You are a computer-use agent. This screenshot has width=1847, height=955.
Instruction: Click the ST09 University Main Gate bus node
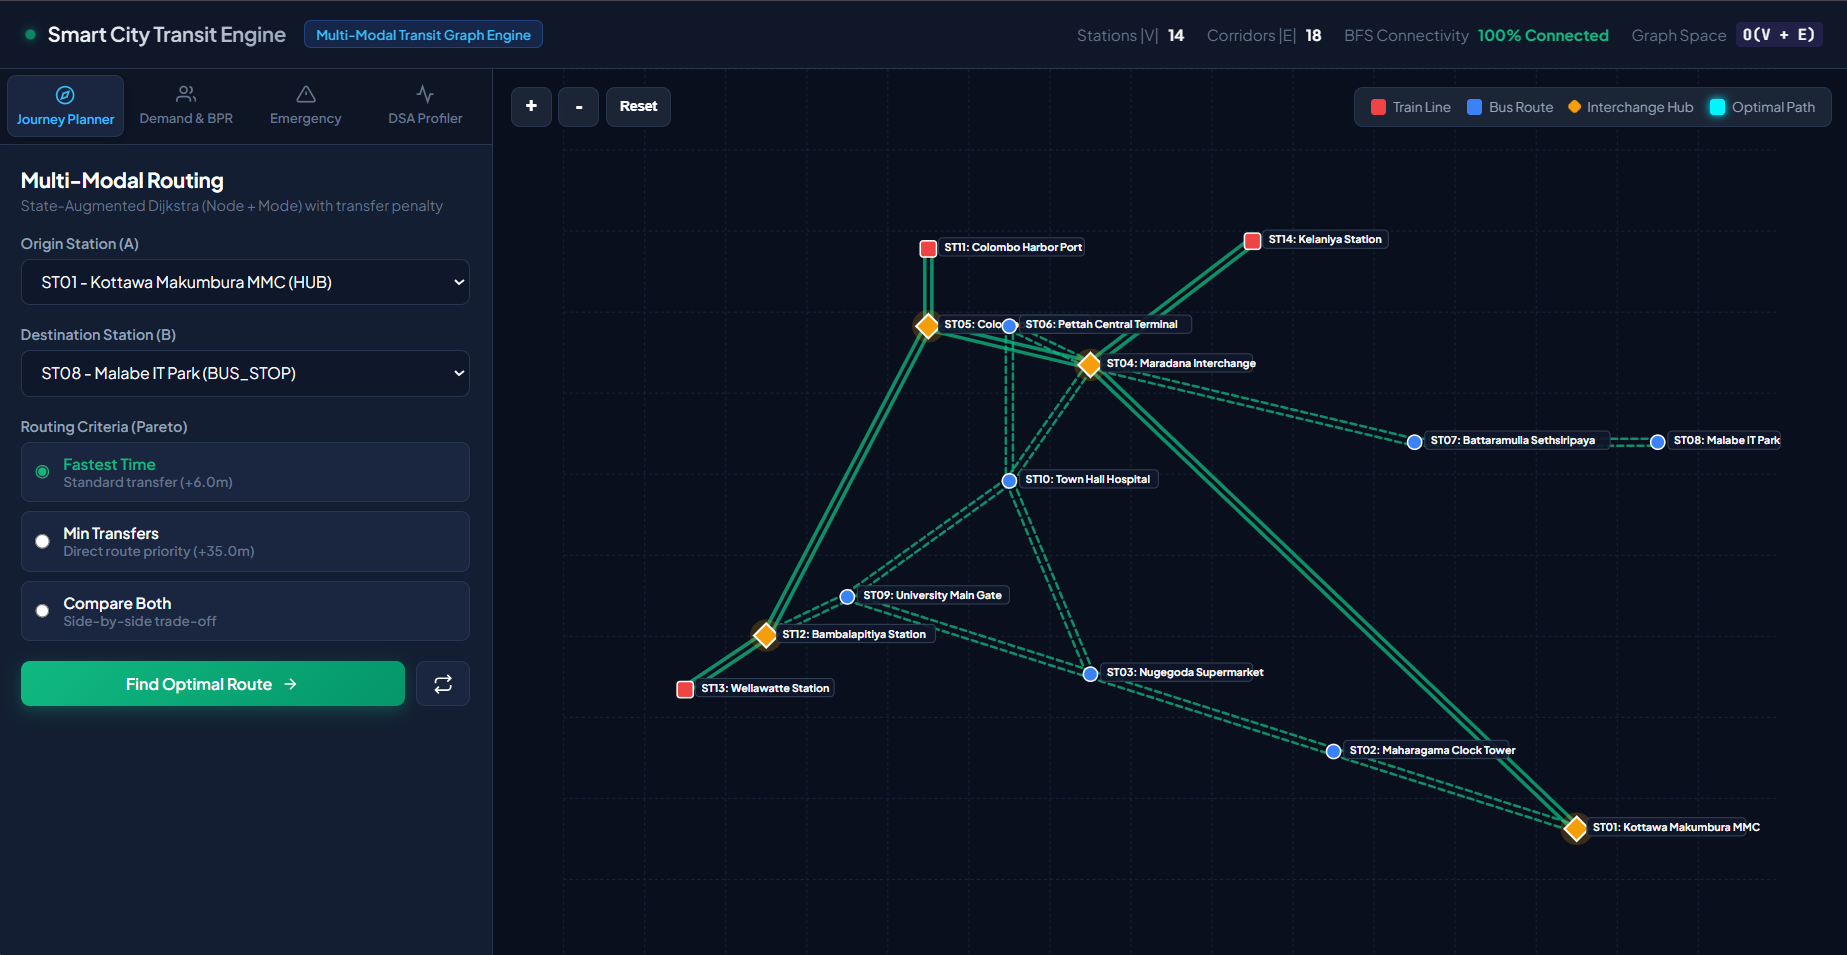tap(847, 597)
